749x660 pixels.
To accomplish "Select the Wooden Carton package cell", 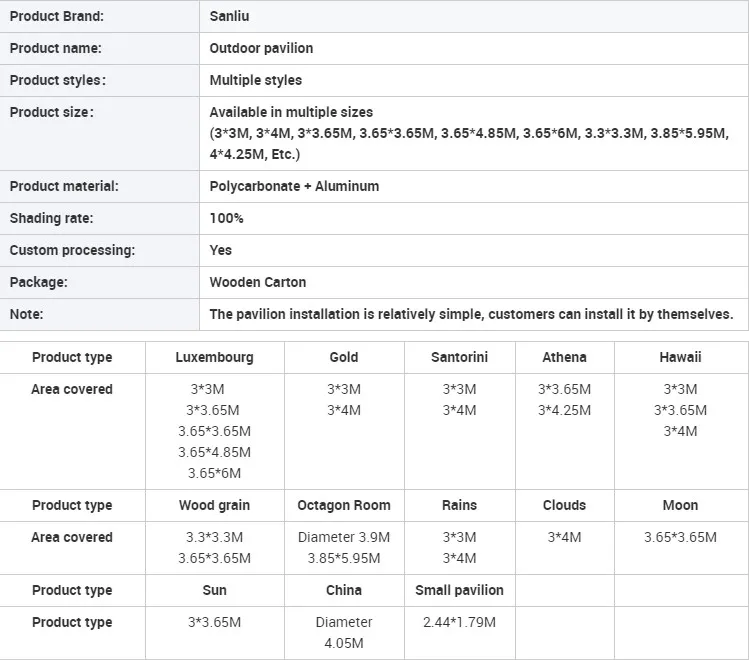I will tap(473, 282).
